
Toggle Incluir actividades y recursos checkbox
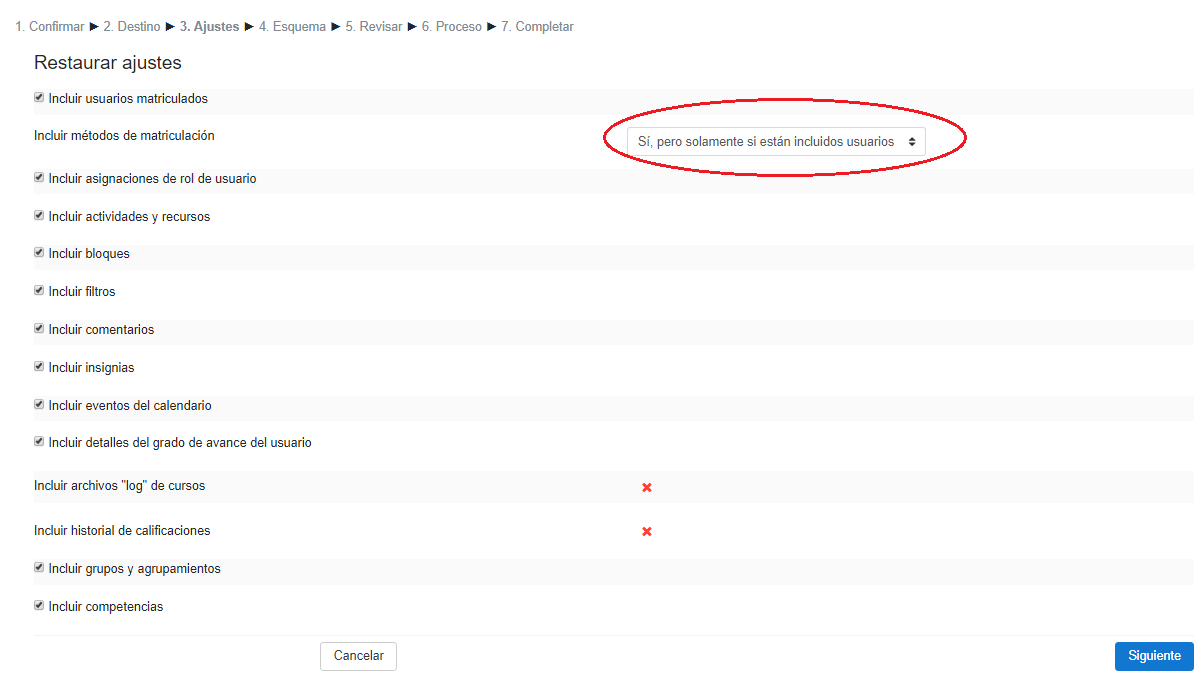coord(39,216)
